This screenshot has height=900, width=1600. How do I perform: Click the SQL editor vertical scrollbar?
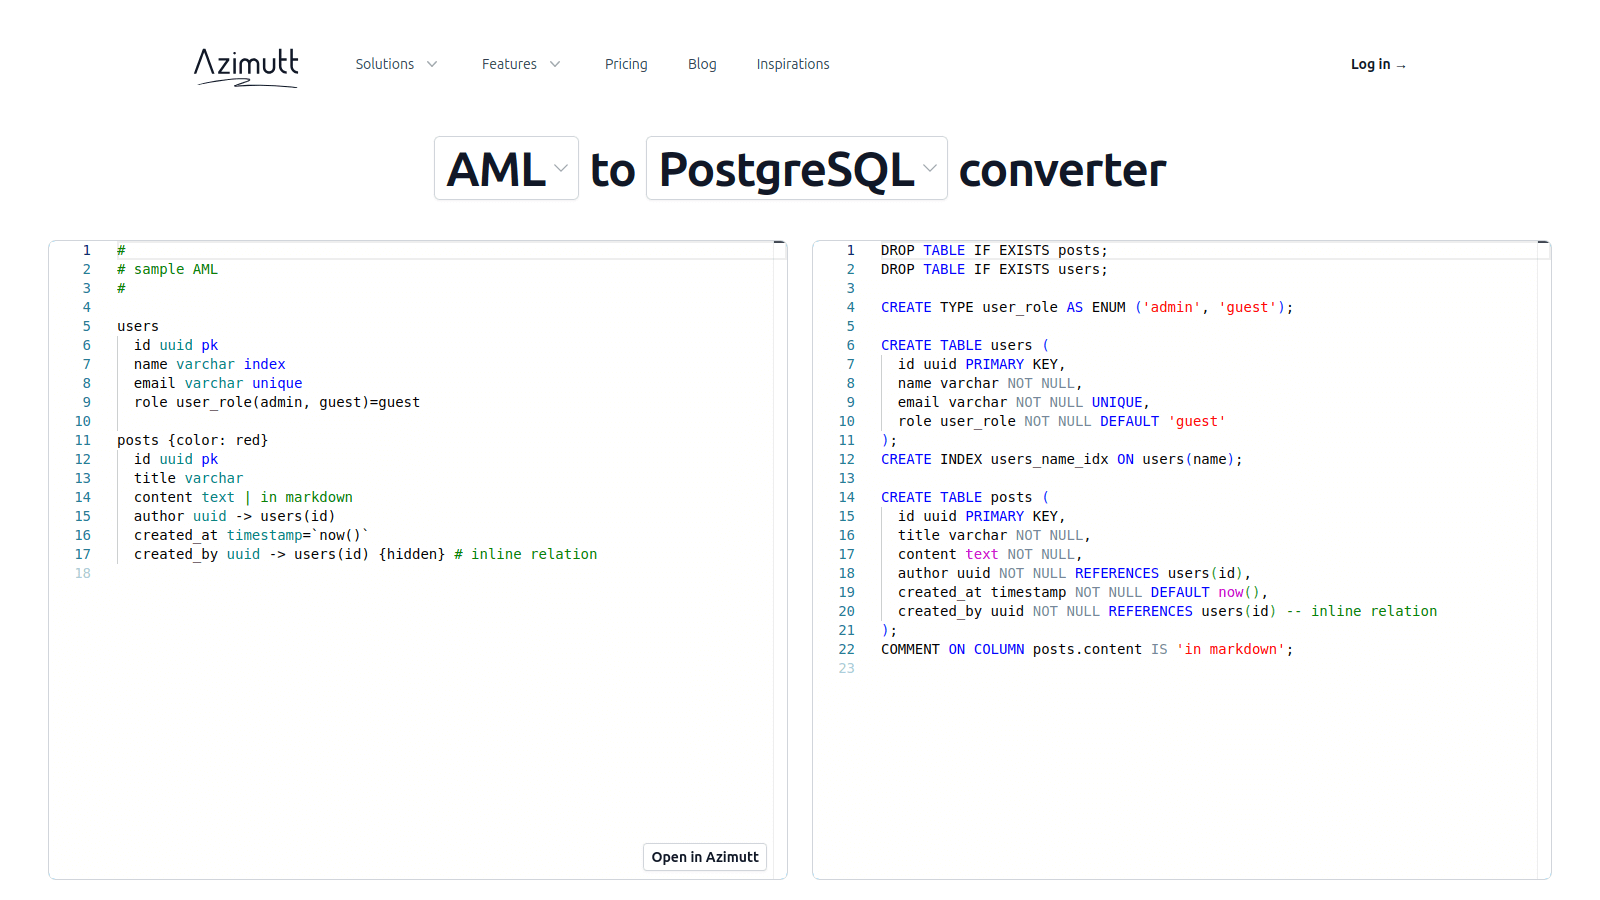(1544, 560)
